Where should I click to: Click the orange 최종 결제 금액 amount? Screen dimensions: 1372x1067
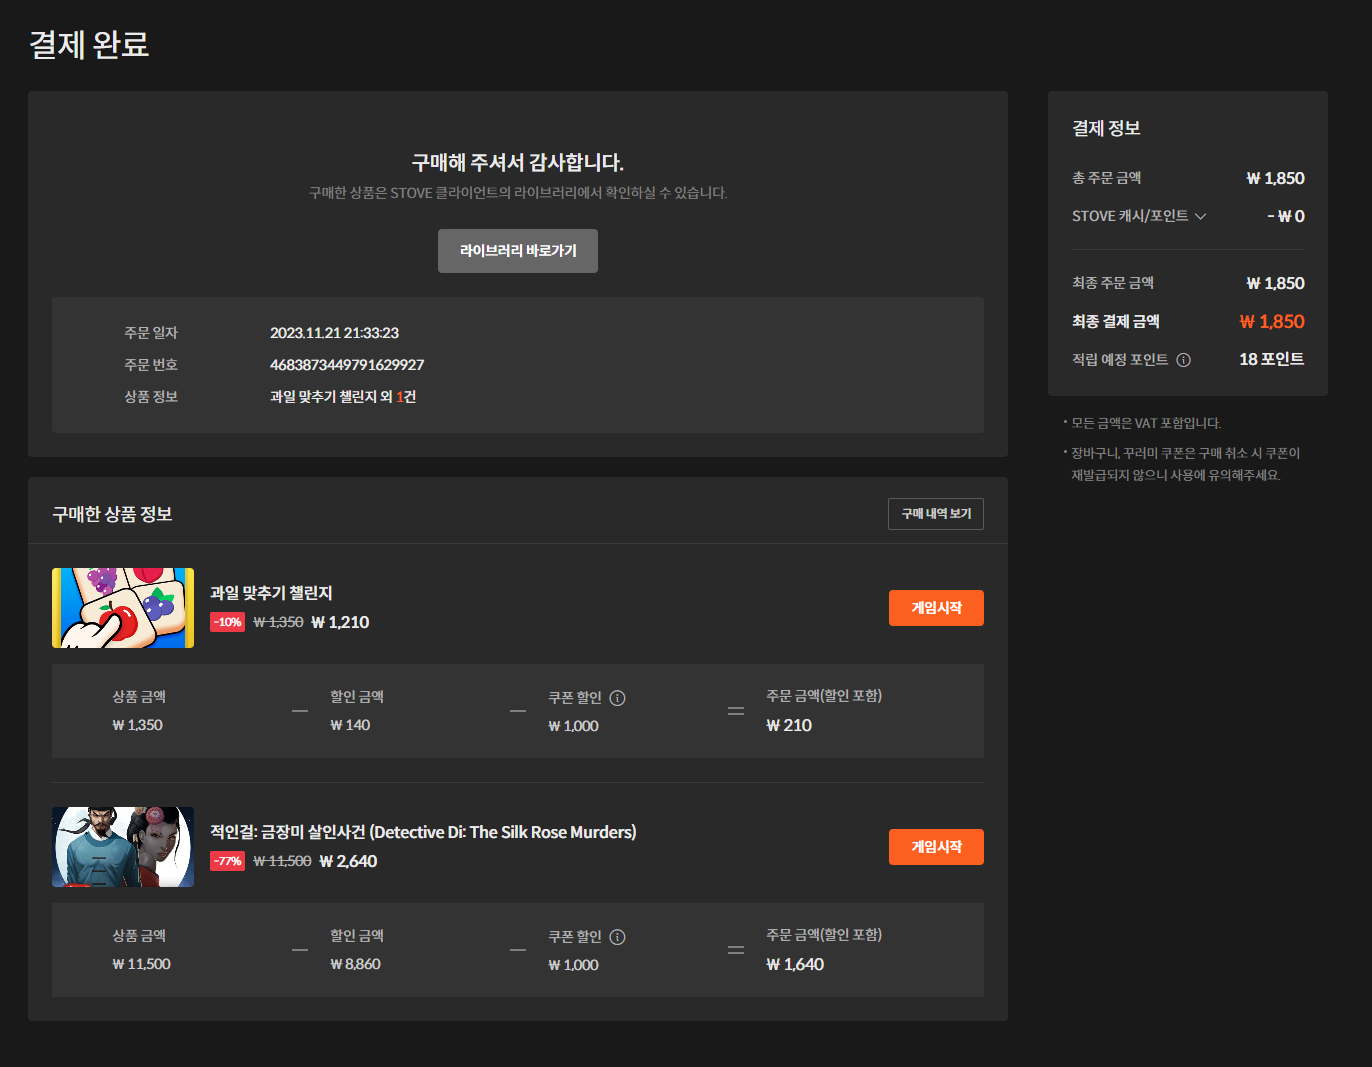(x=1271, y=322)
